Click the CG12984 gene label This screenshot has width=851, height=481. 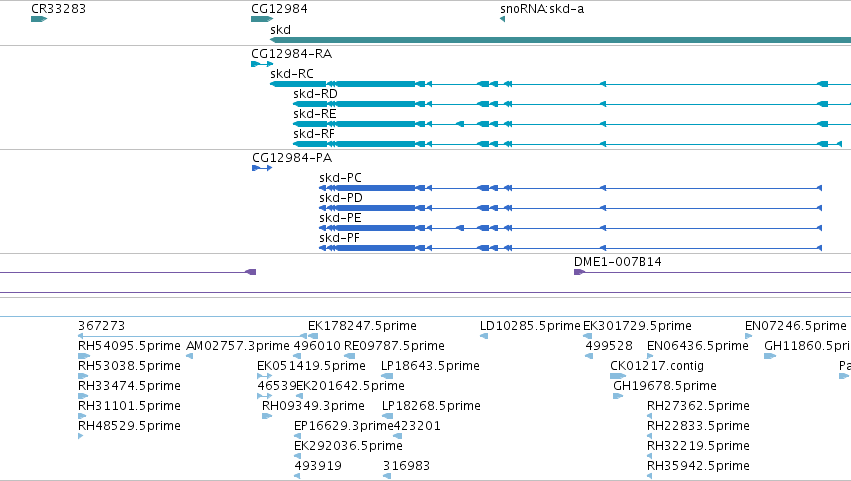pos(279,9)
